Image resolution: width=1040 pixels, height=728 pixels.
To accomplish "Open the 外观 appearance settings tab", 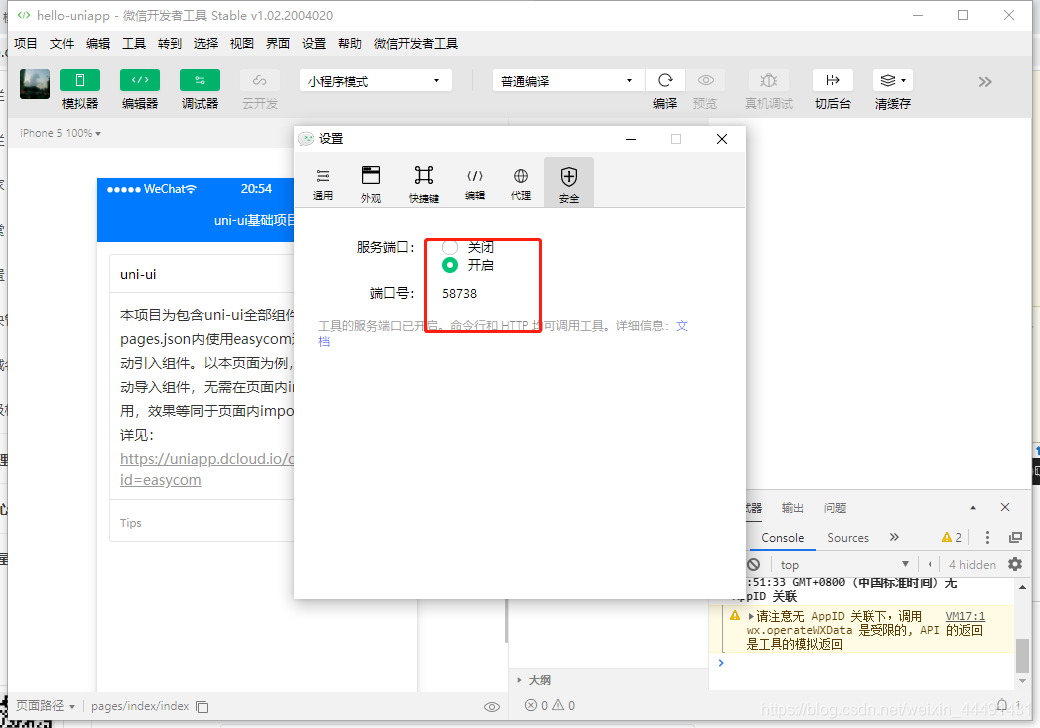I will point(371,184).
